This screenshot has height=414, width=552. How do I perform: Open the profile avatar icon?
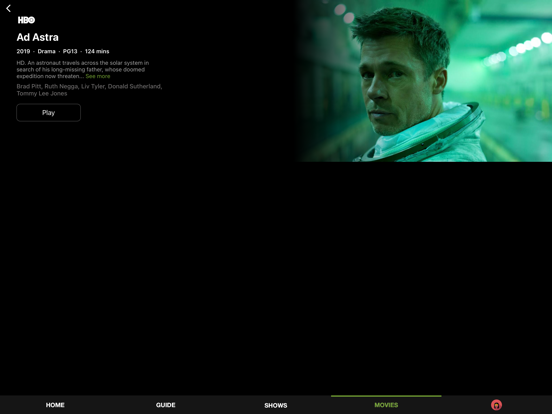coord(496,405)
